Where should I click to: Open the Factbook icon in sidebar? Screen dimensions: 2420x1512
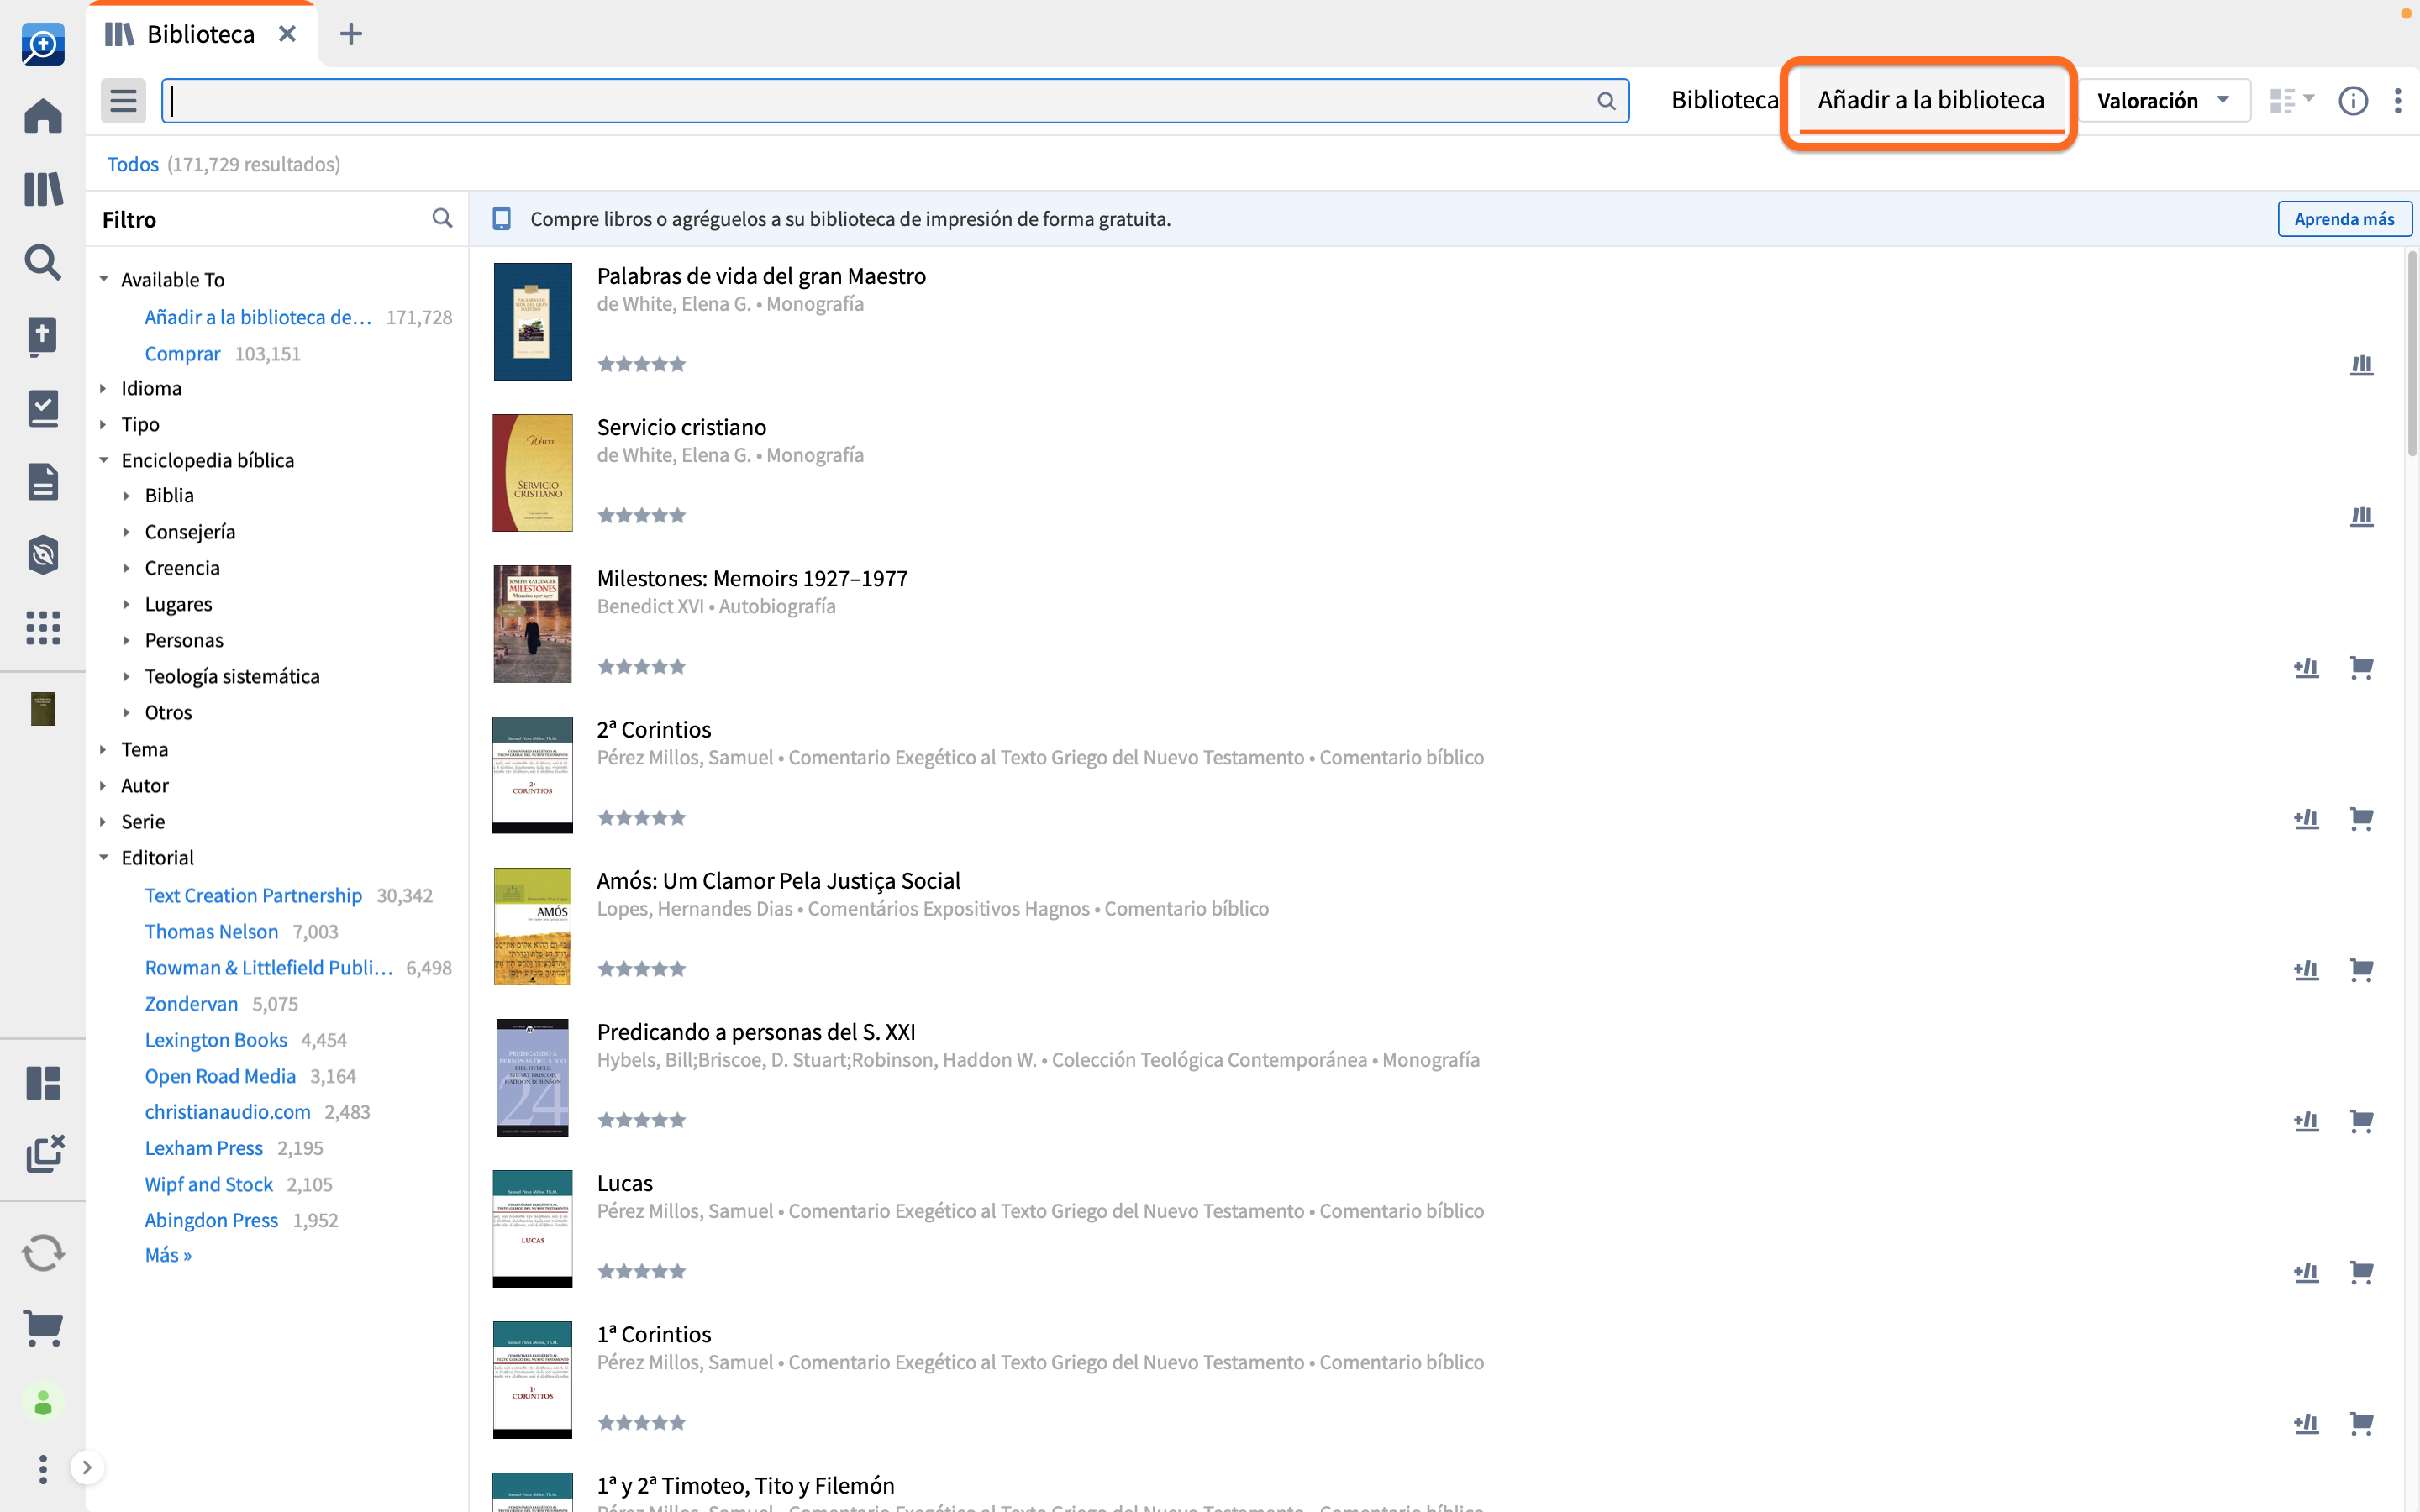tap(43, 336)
